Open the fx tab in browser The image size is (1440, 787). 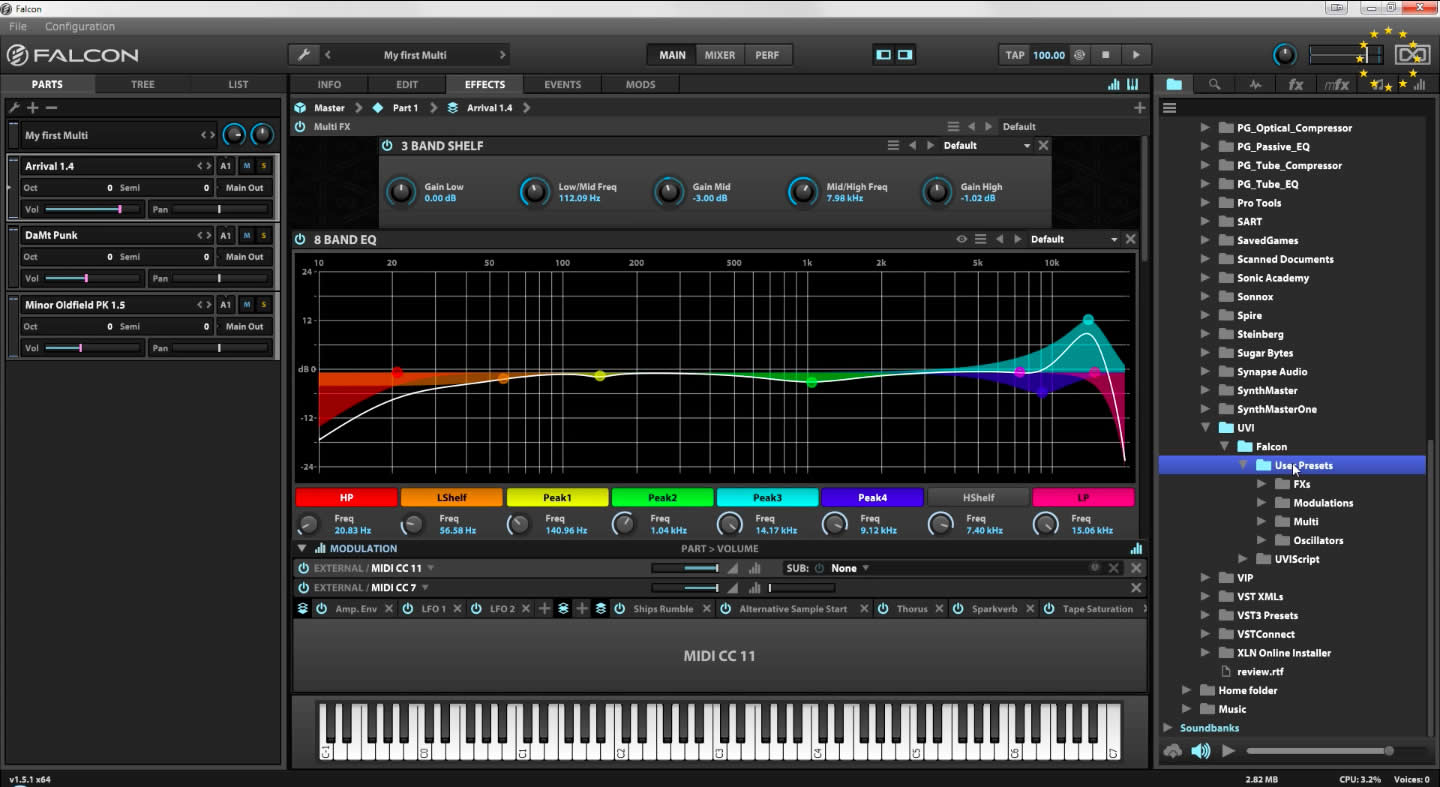pyautogui.click(x=1296, y=85)
